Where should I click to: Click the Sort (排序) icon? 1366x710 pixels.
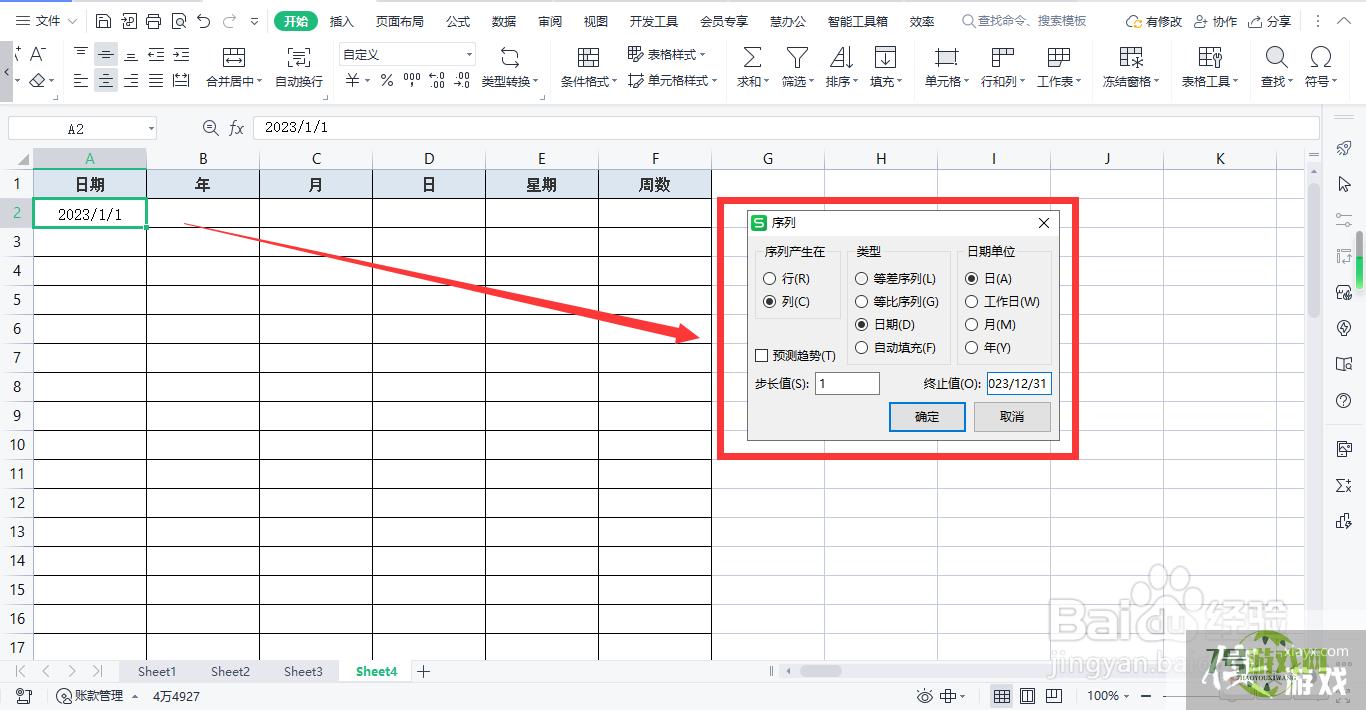pos(840,58)
